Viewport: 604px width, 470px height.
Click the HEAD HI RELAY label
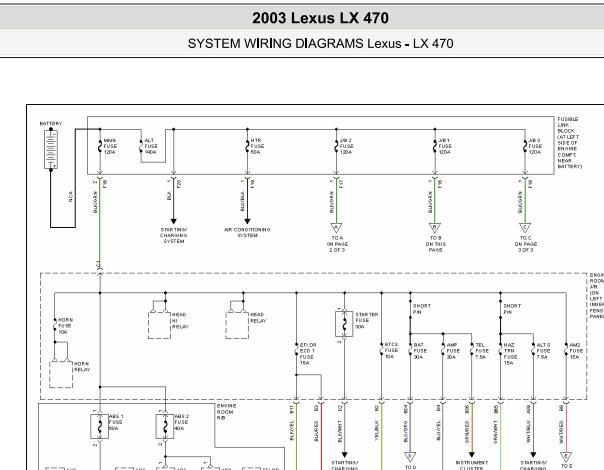coord(180,321)
